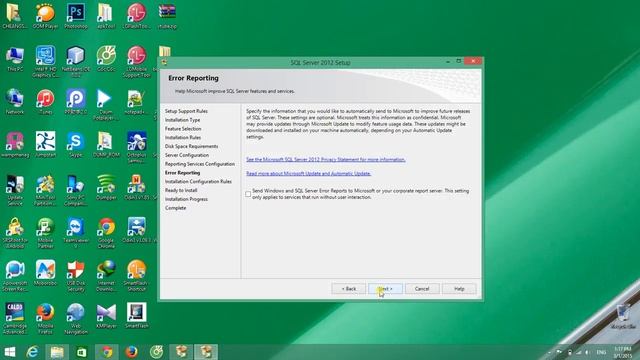This screenshot has width=640, height=360.
Task: Open the taskbar clock and date
Action: tap(623, 352)
